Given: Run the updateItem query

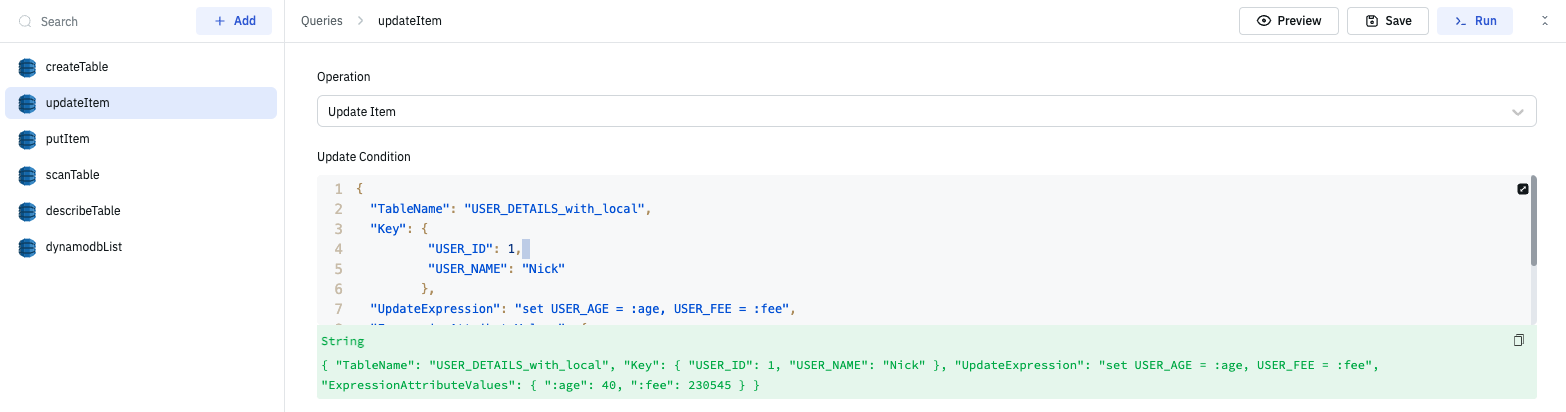Looking at the screenshot, I should point(1475,21).
